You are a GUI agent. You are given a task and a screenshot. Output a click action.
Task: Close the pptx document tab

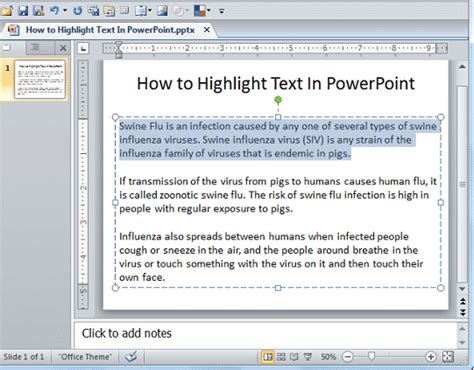click(x=207, y=30)
